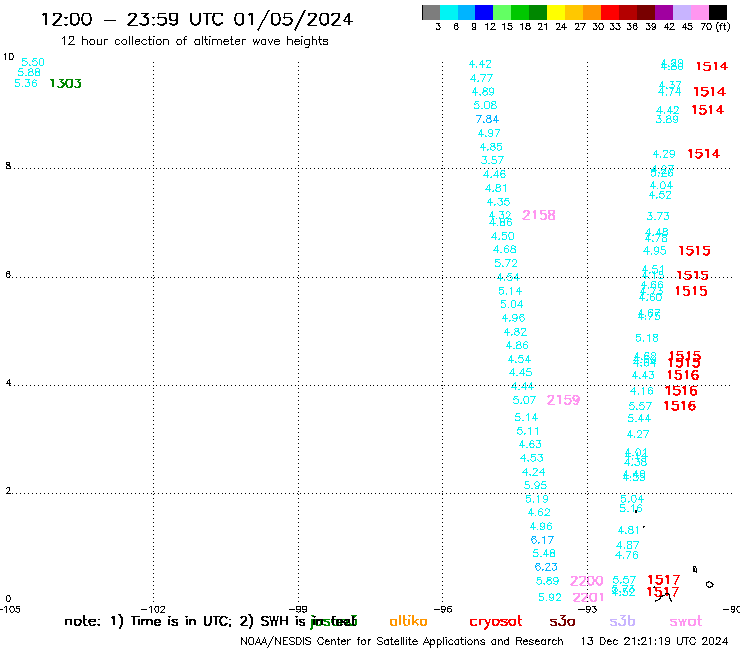
Task: Select the cyan 6 ft legend swatch
Action: pyautogui.click(x=449, y=12)
